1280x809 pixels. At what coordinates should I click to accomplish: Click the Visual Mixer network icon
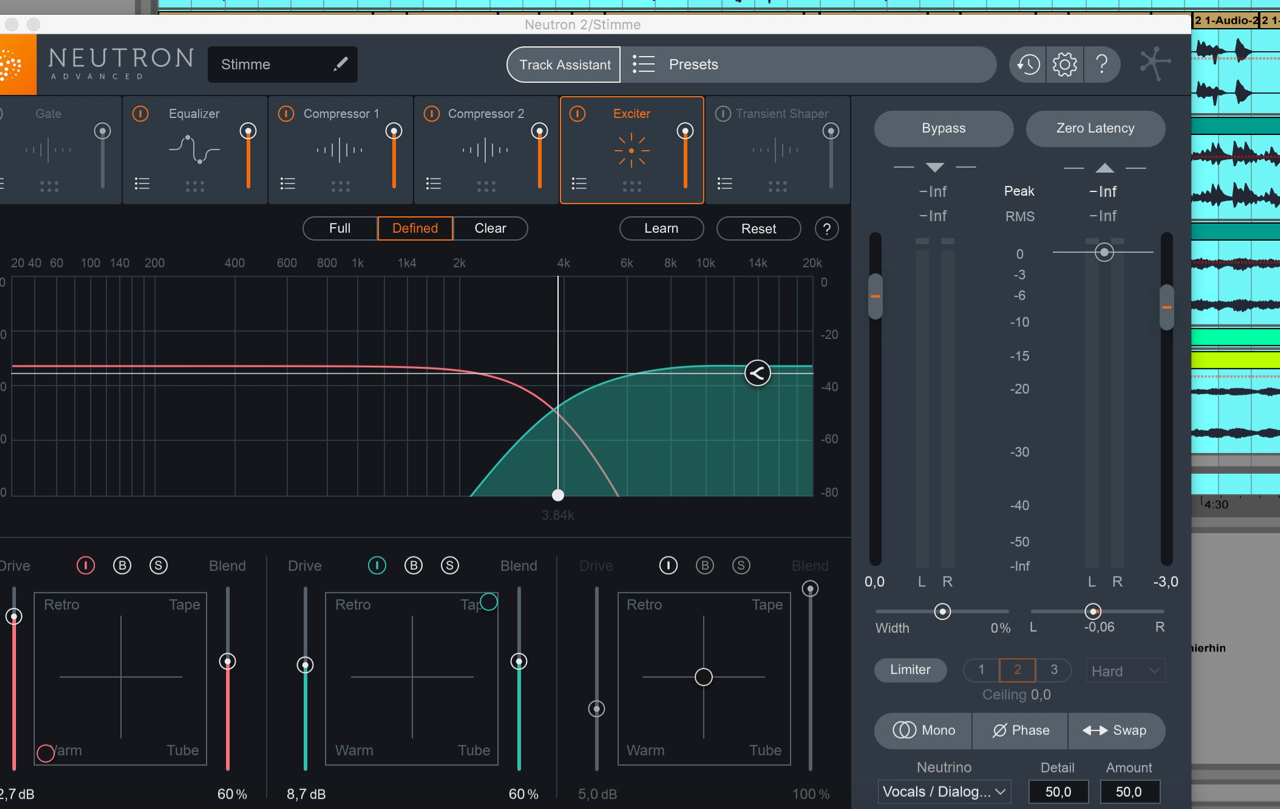1155,64
